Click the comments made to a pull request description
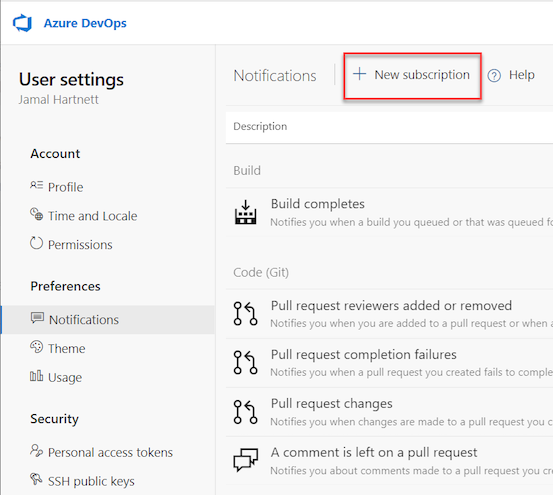This screenshot has height=495, width=553. (x=412, y=471)
